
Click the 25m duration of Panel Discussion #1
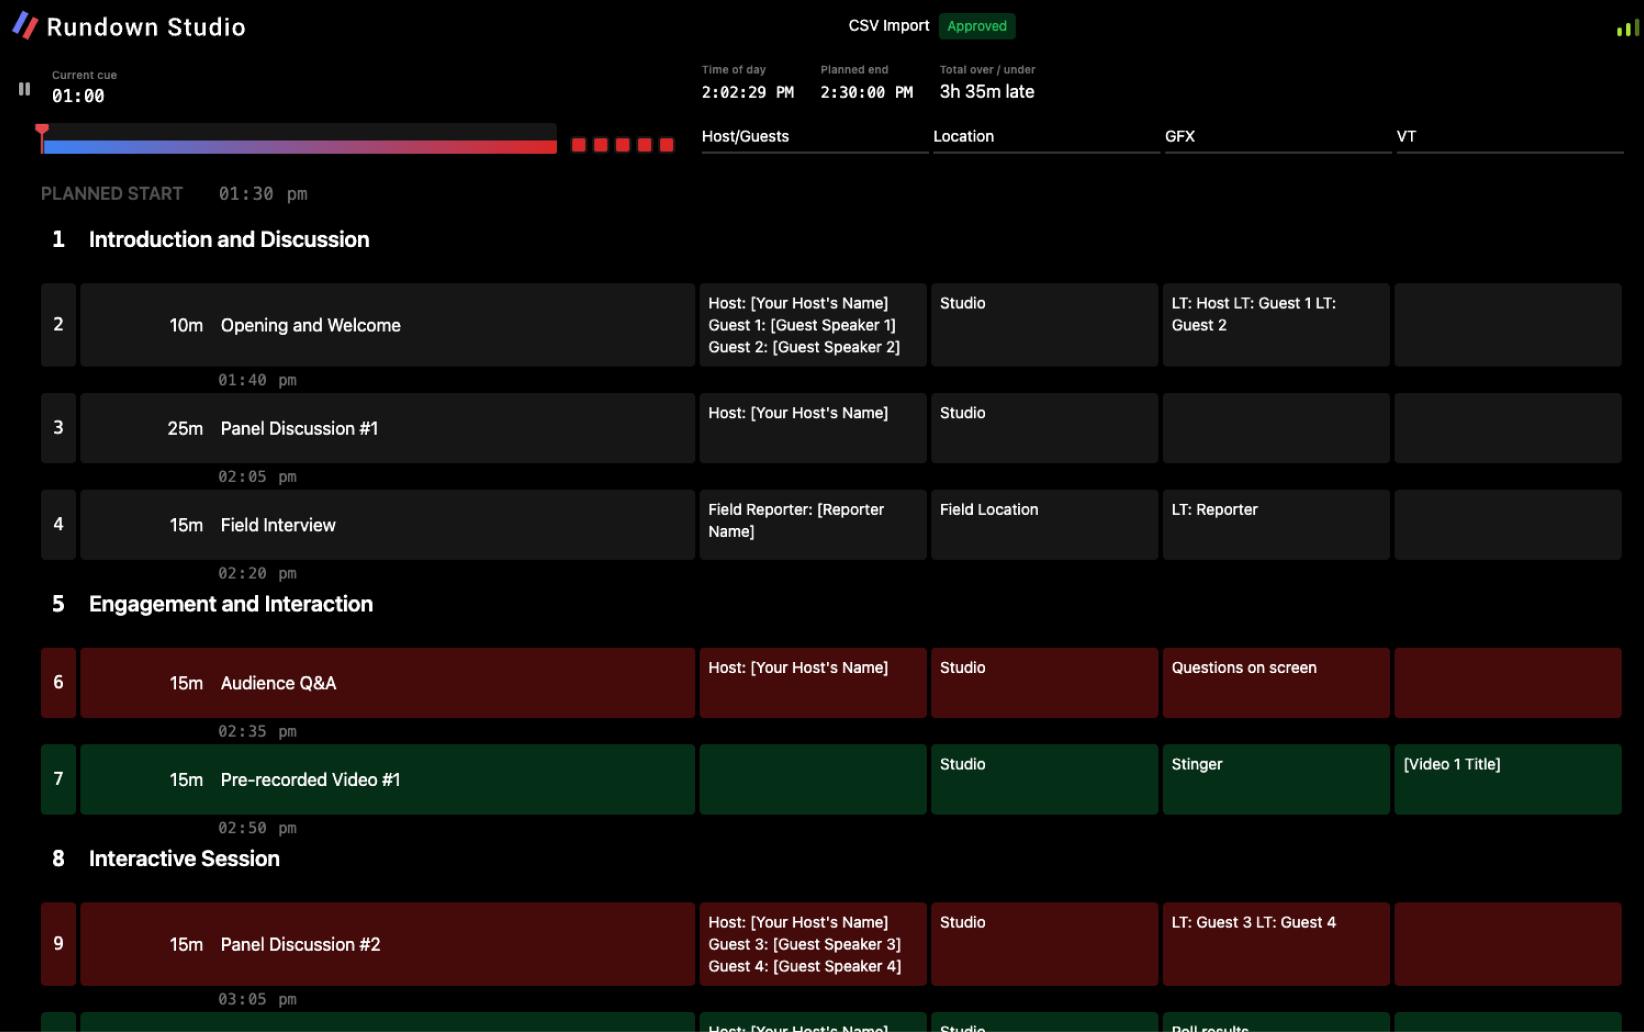pos(185,429)
